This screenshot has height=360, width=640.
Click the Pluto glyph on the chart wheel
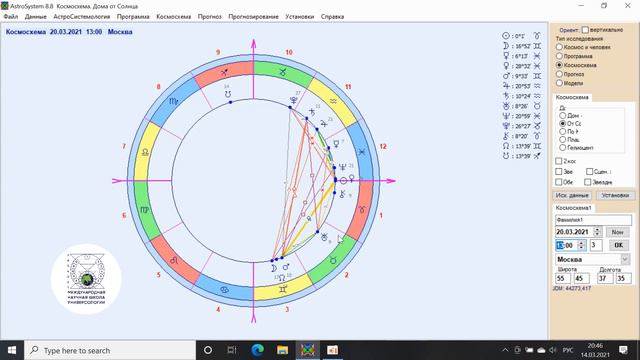(x=293, y=101)
